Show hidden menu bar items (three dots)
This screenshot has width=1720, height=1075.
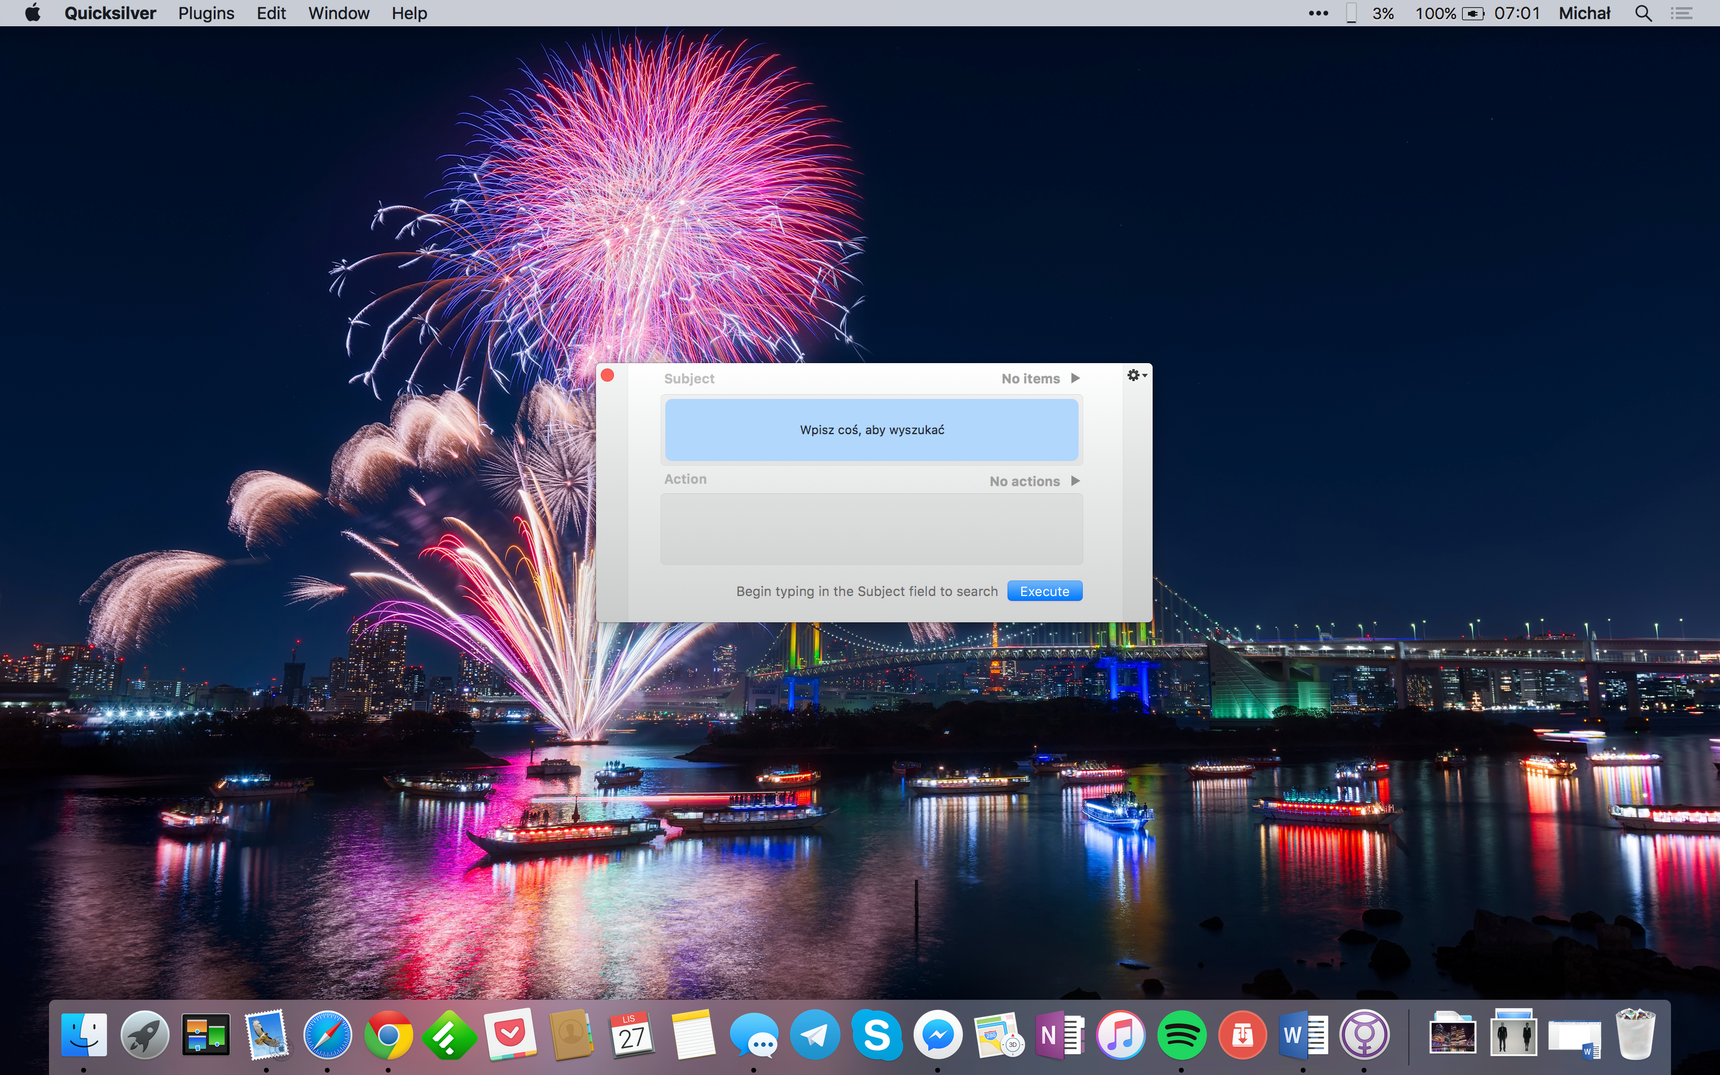(1318, 13)
